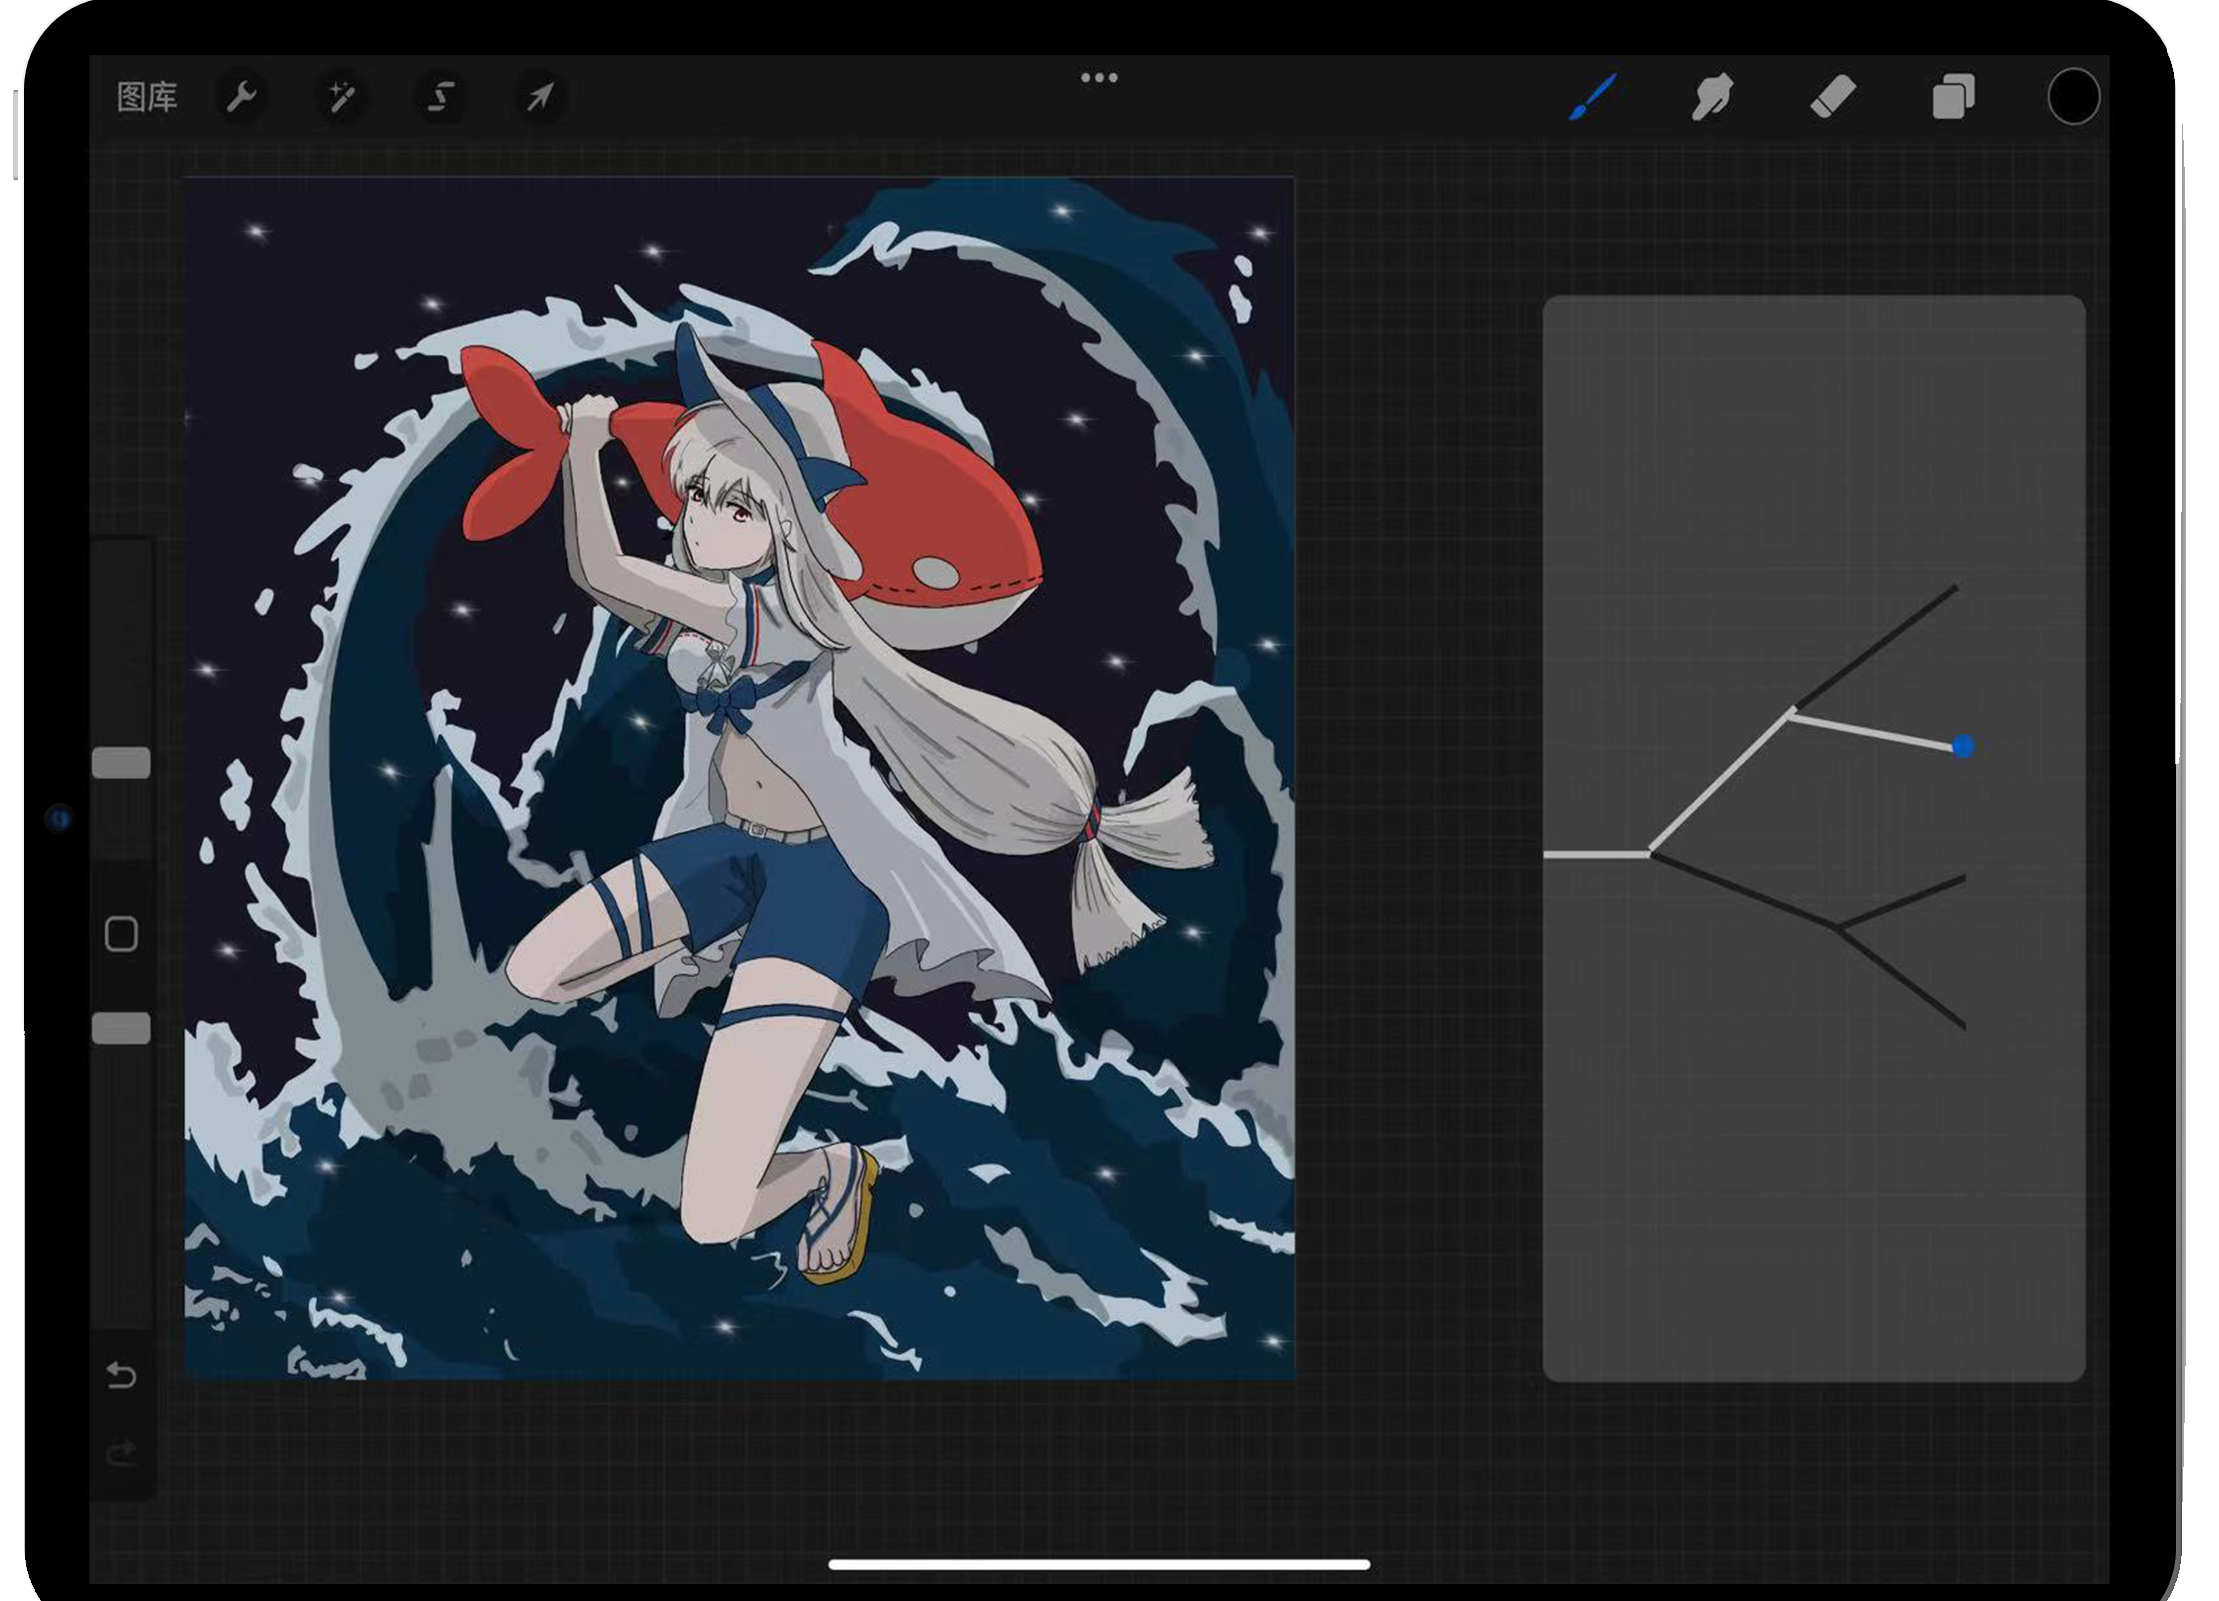Activate the Transform arrow tool
This screenshot has width=2219, height=1601.
pyautogui.click(x=539, y=97)
